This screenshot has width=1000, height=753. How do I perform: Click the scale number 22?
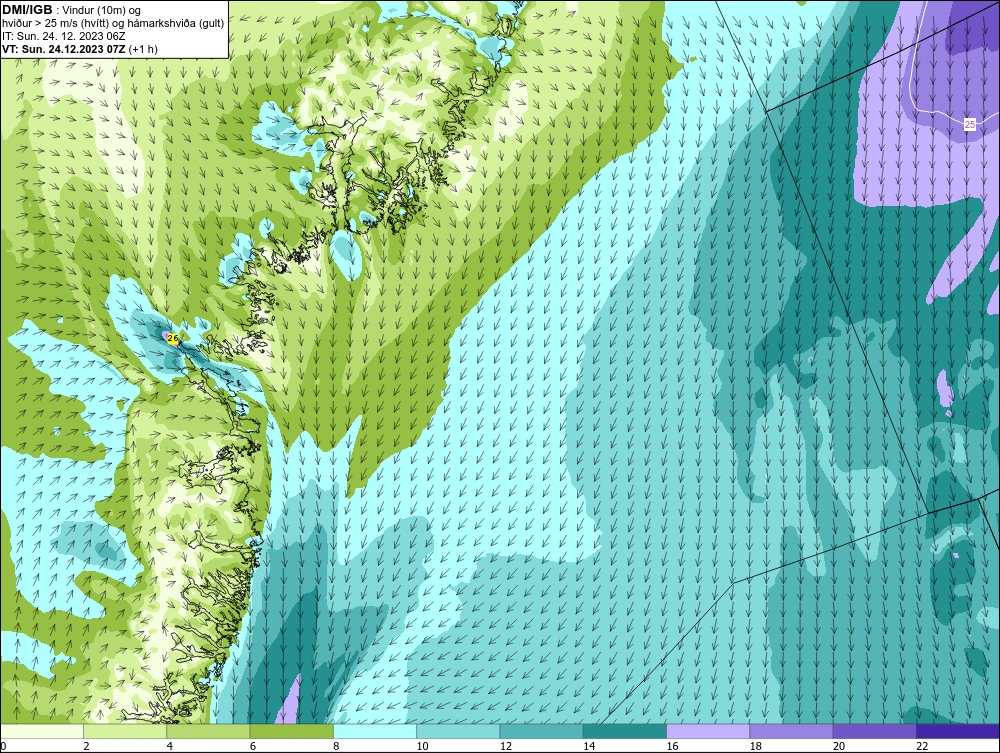point(922,746)
